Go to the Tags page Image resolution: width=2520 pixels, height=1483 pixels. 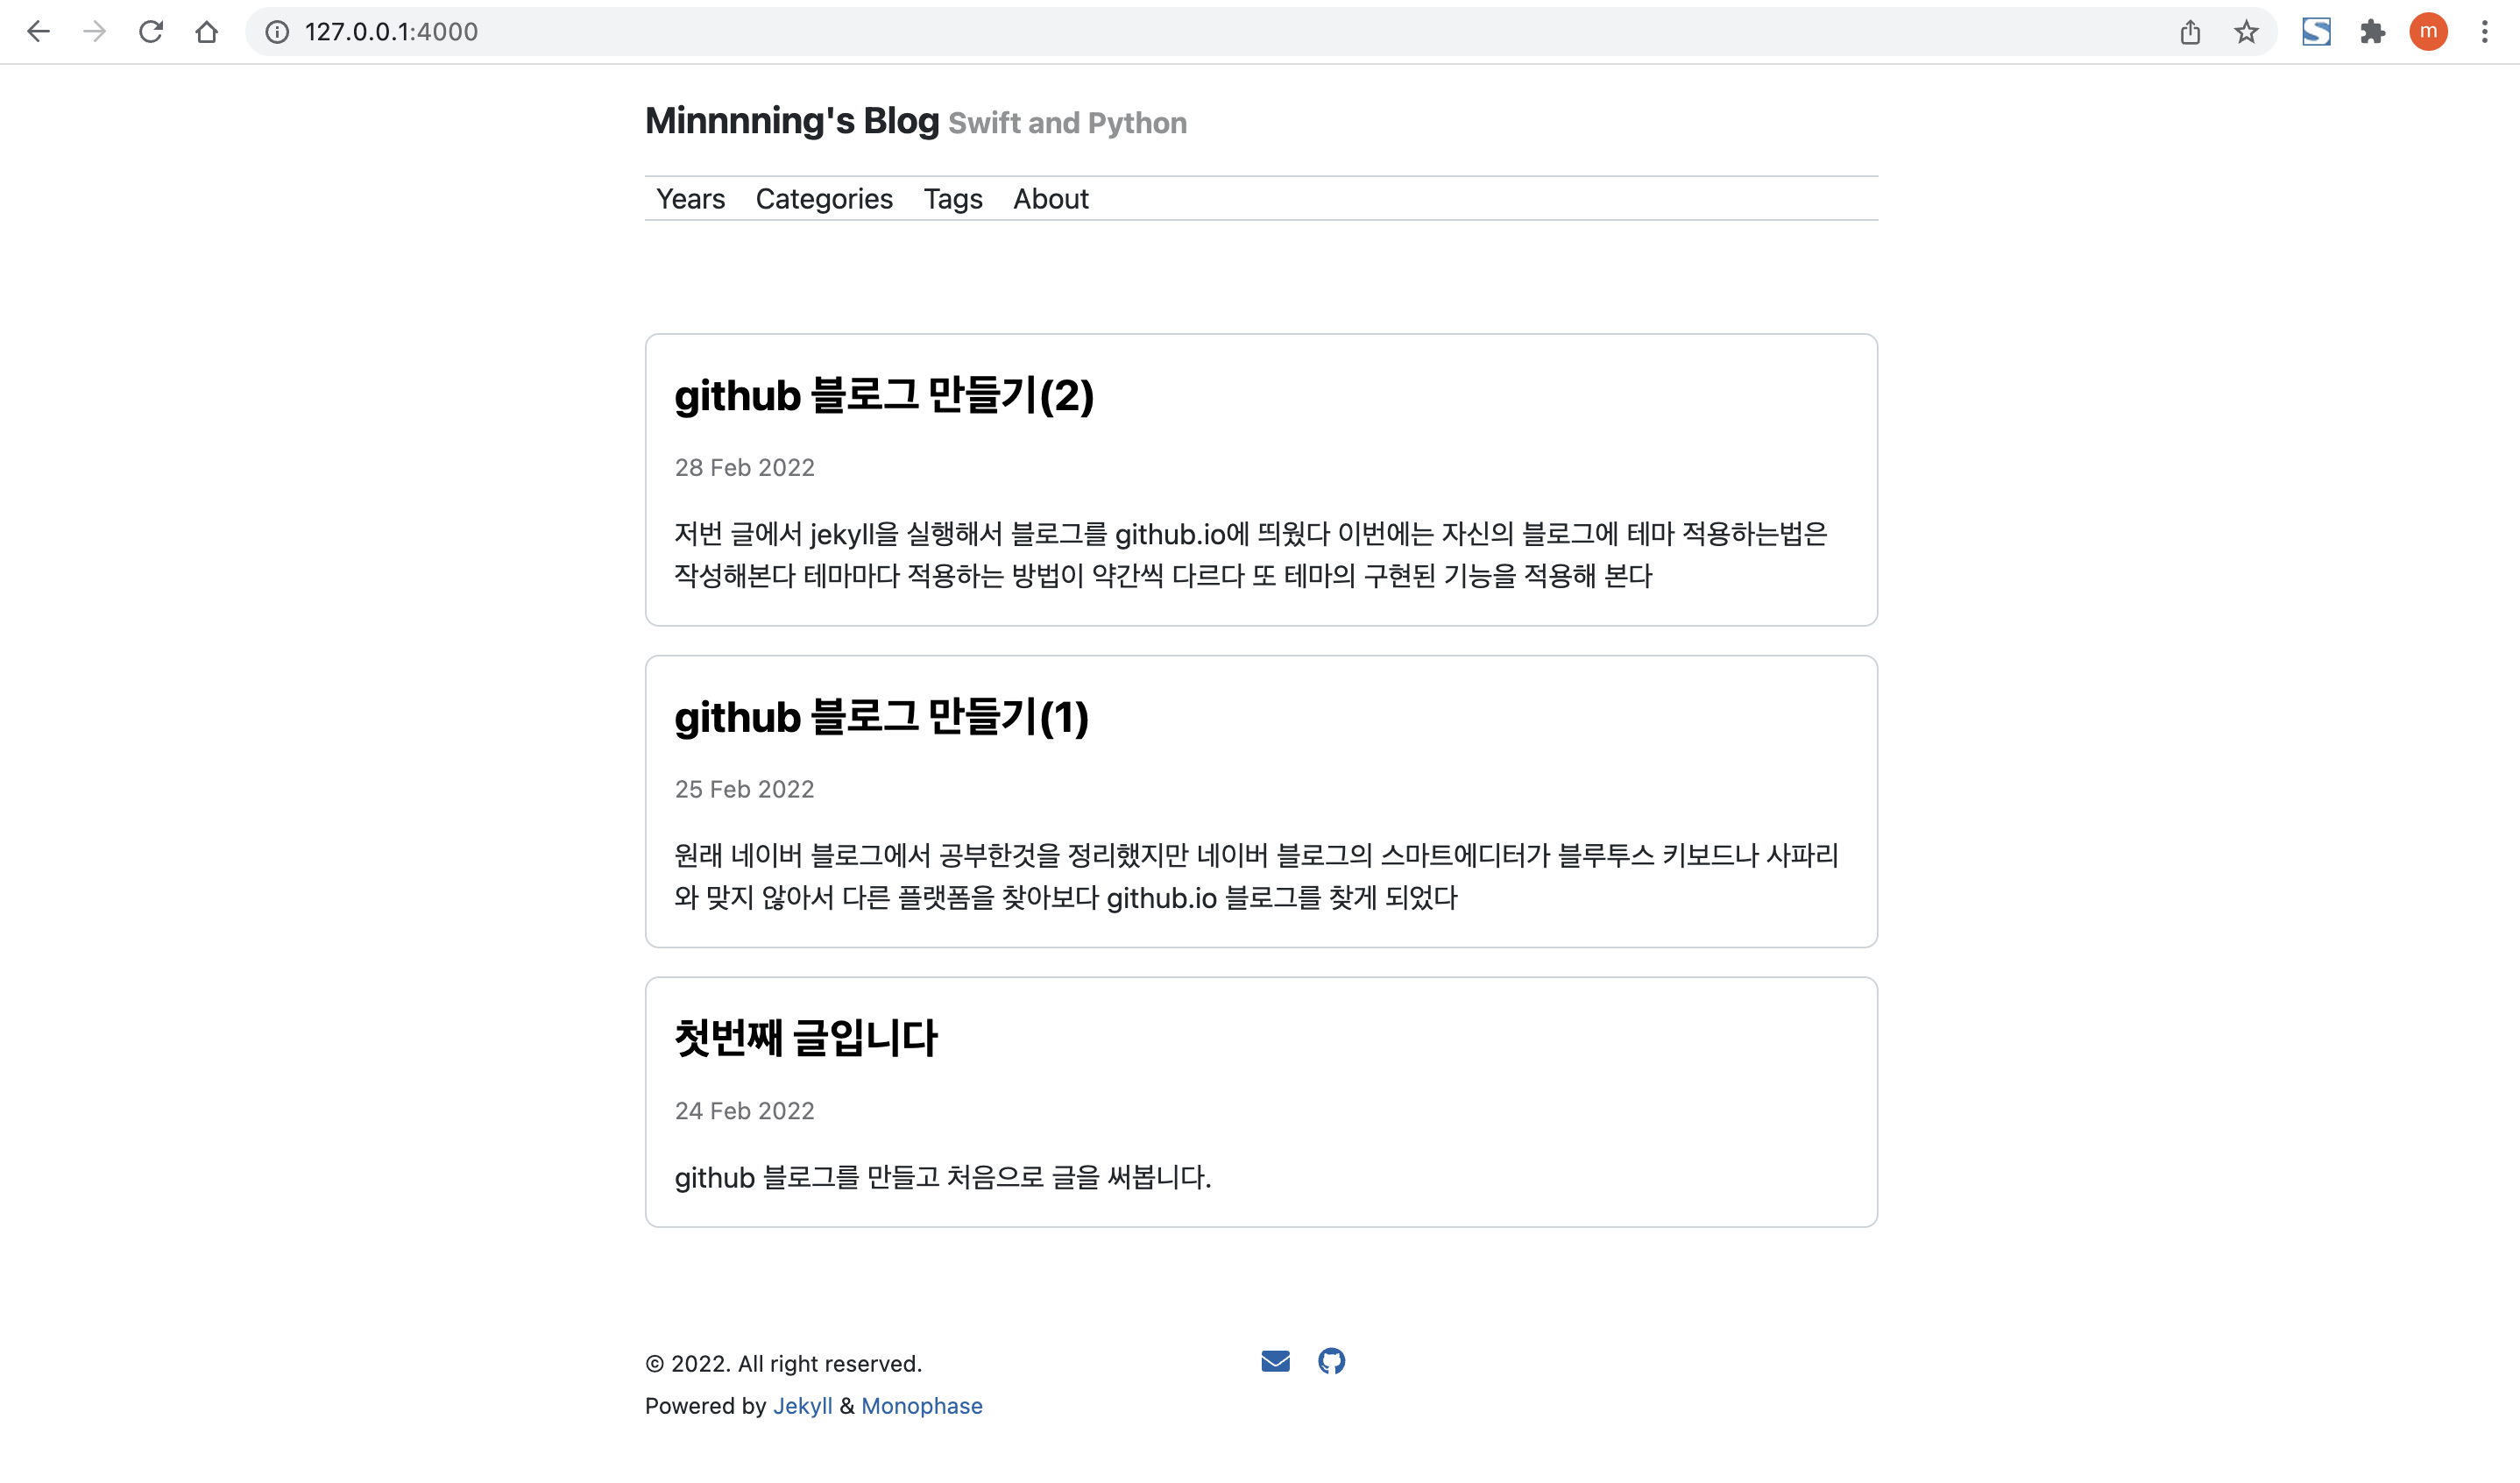click(952, 199)
